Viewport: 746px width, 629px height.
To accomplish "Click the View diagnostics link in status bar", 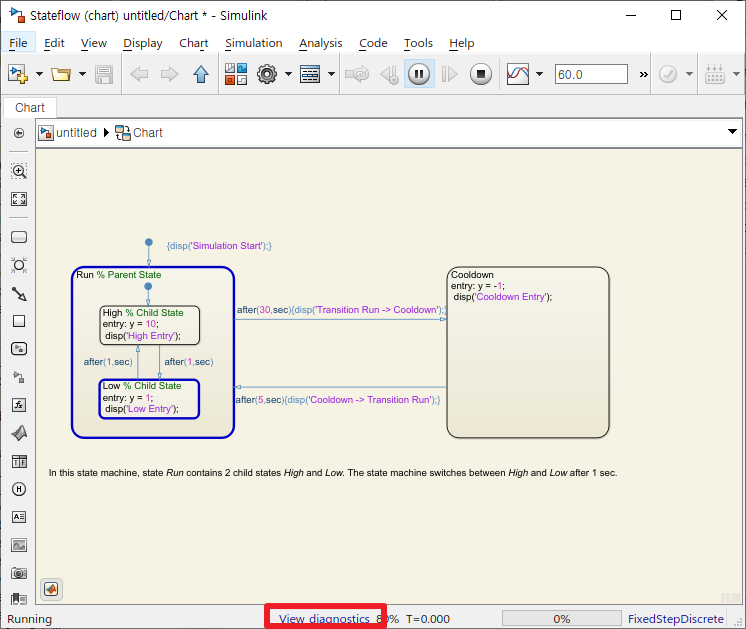I will (324, 619).
